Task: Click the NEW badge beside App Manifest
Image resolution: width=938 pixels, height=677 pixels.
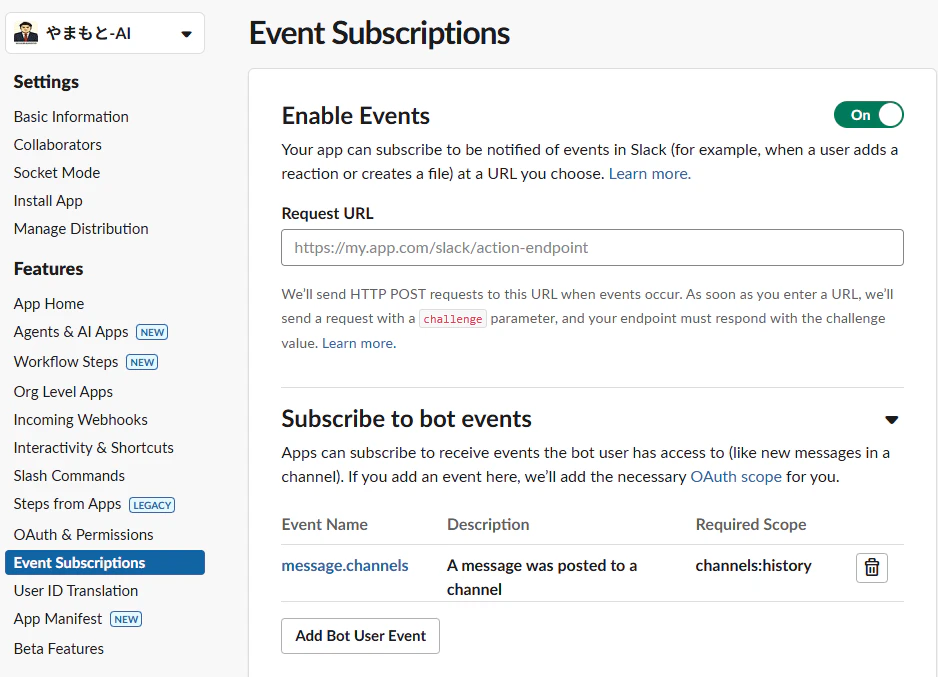Action: [126, 619]
